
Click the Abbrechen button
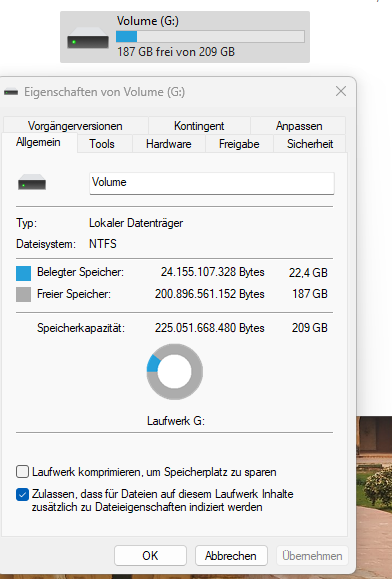[x=231, y=555]
